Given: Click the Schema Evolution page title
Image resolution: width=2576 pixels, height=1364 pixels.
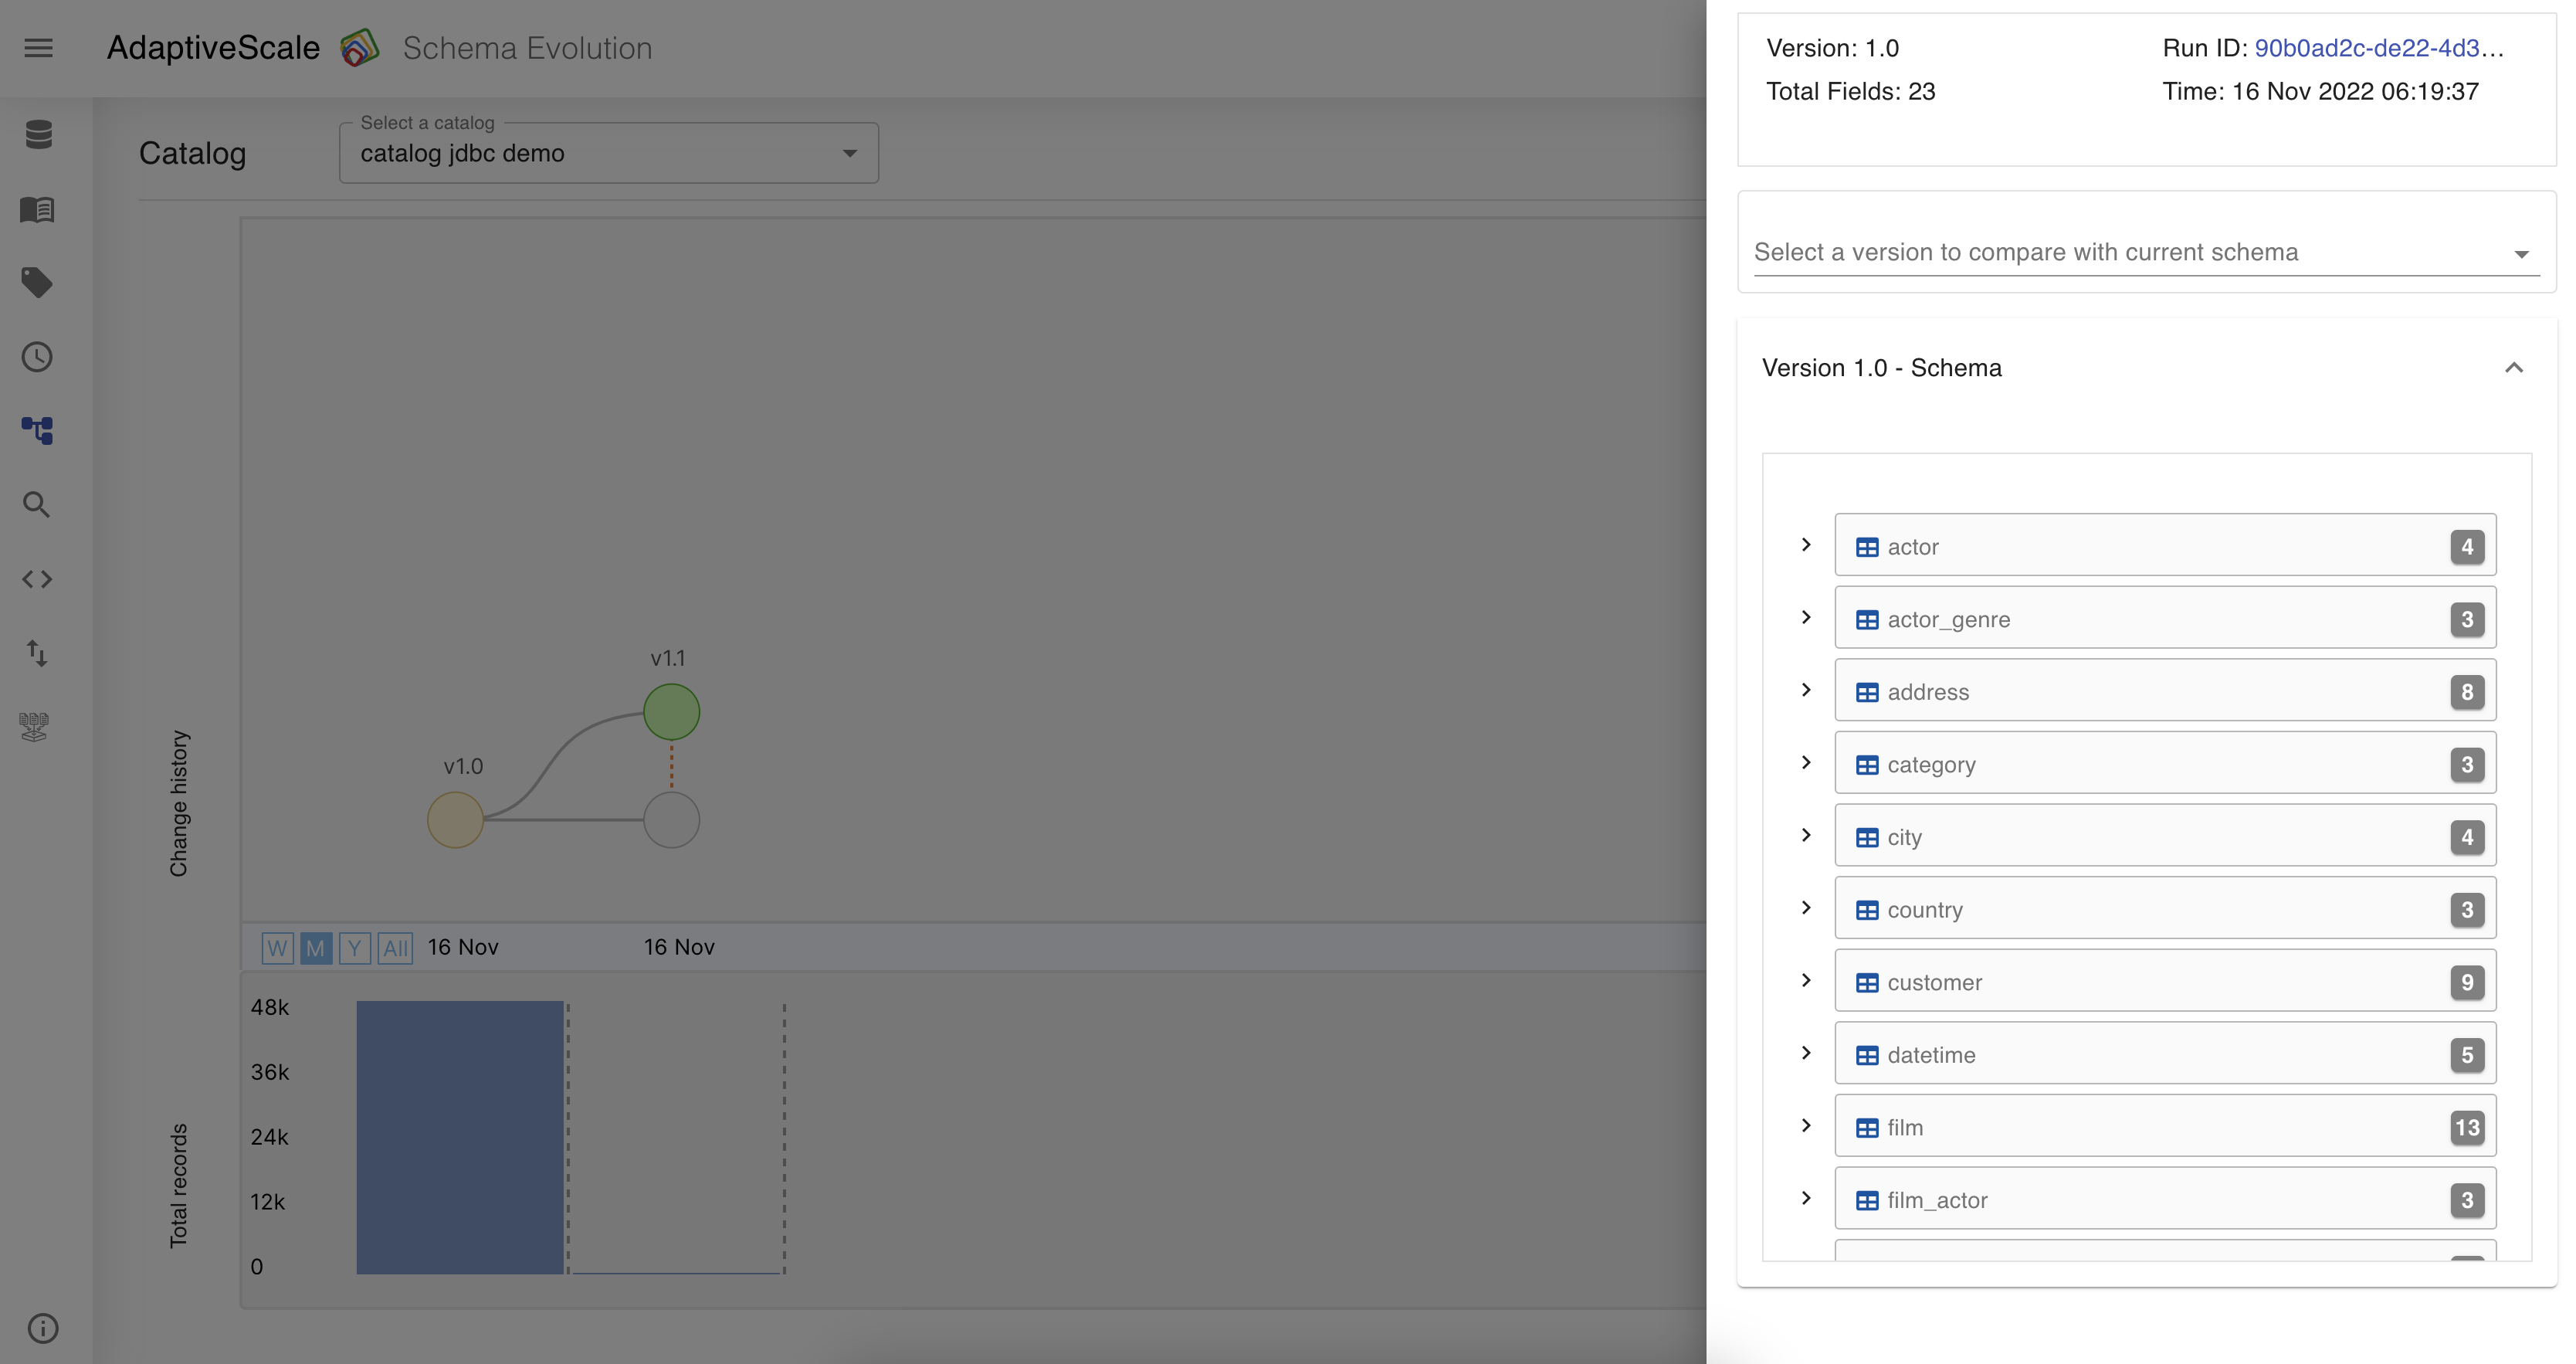Looking at the screenshot, I should [528, 48].
